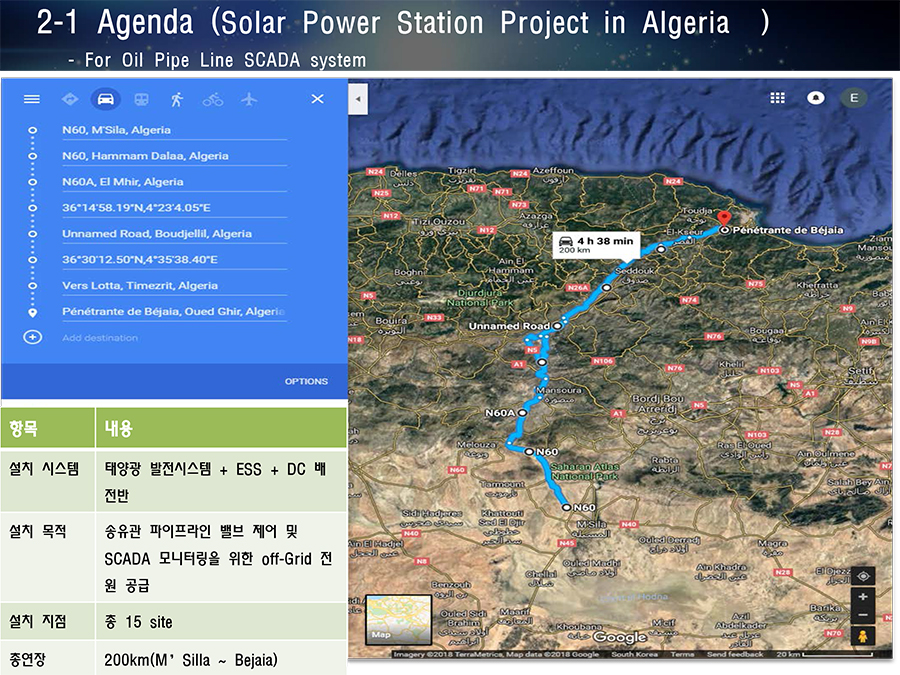Click the Add destination field
Image resolution: width=900 pixels, height=675 pixels.
click(174, 338)
